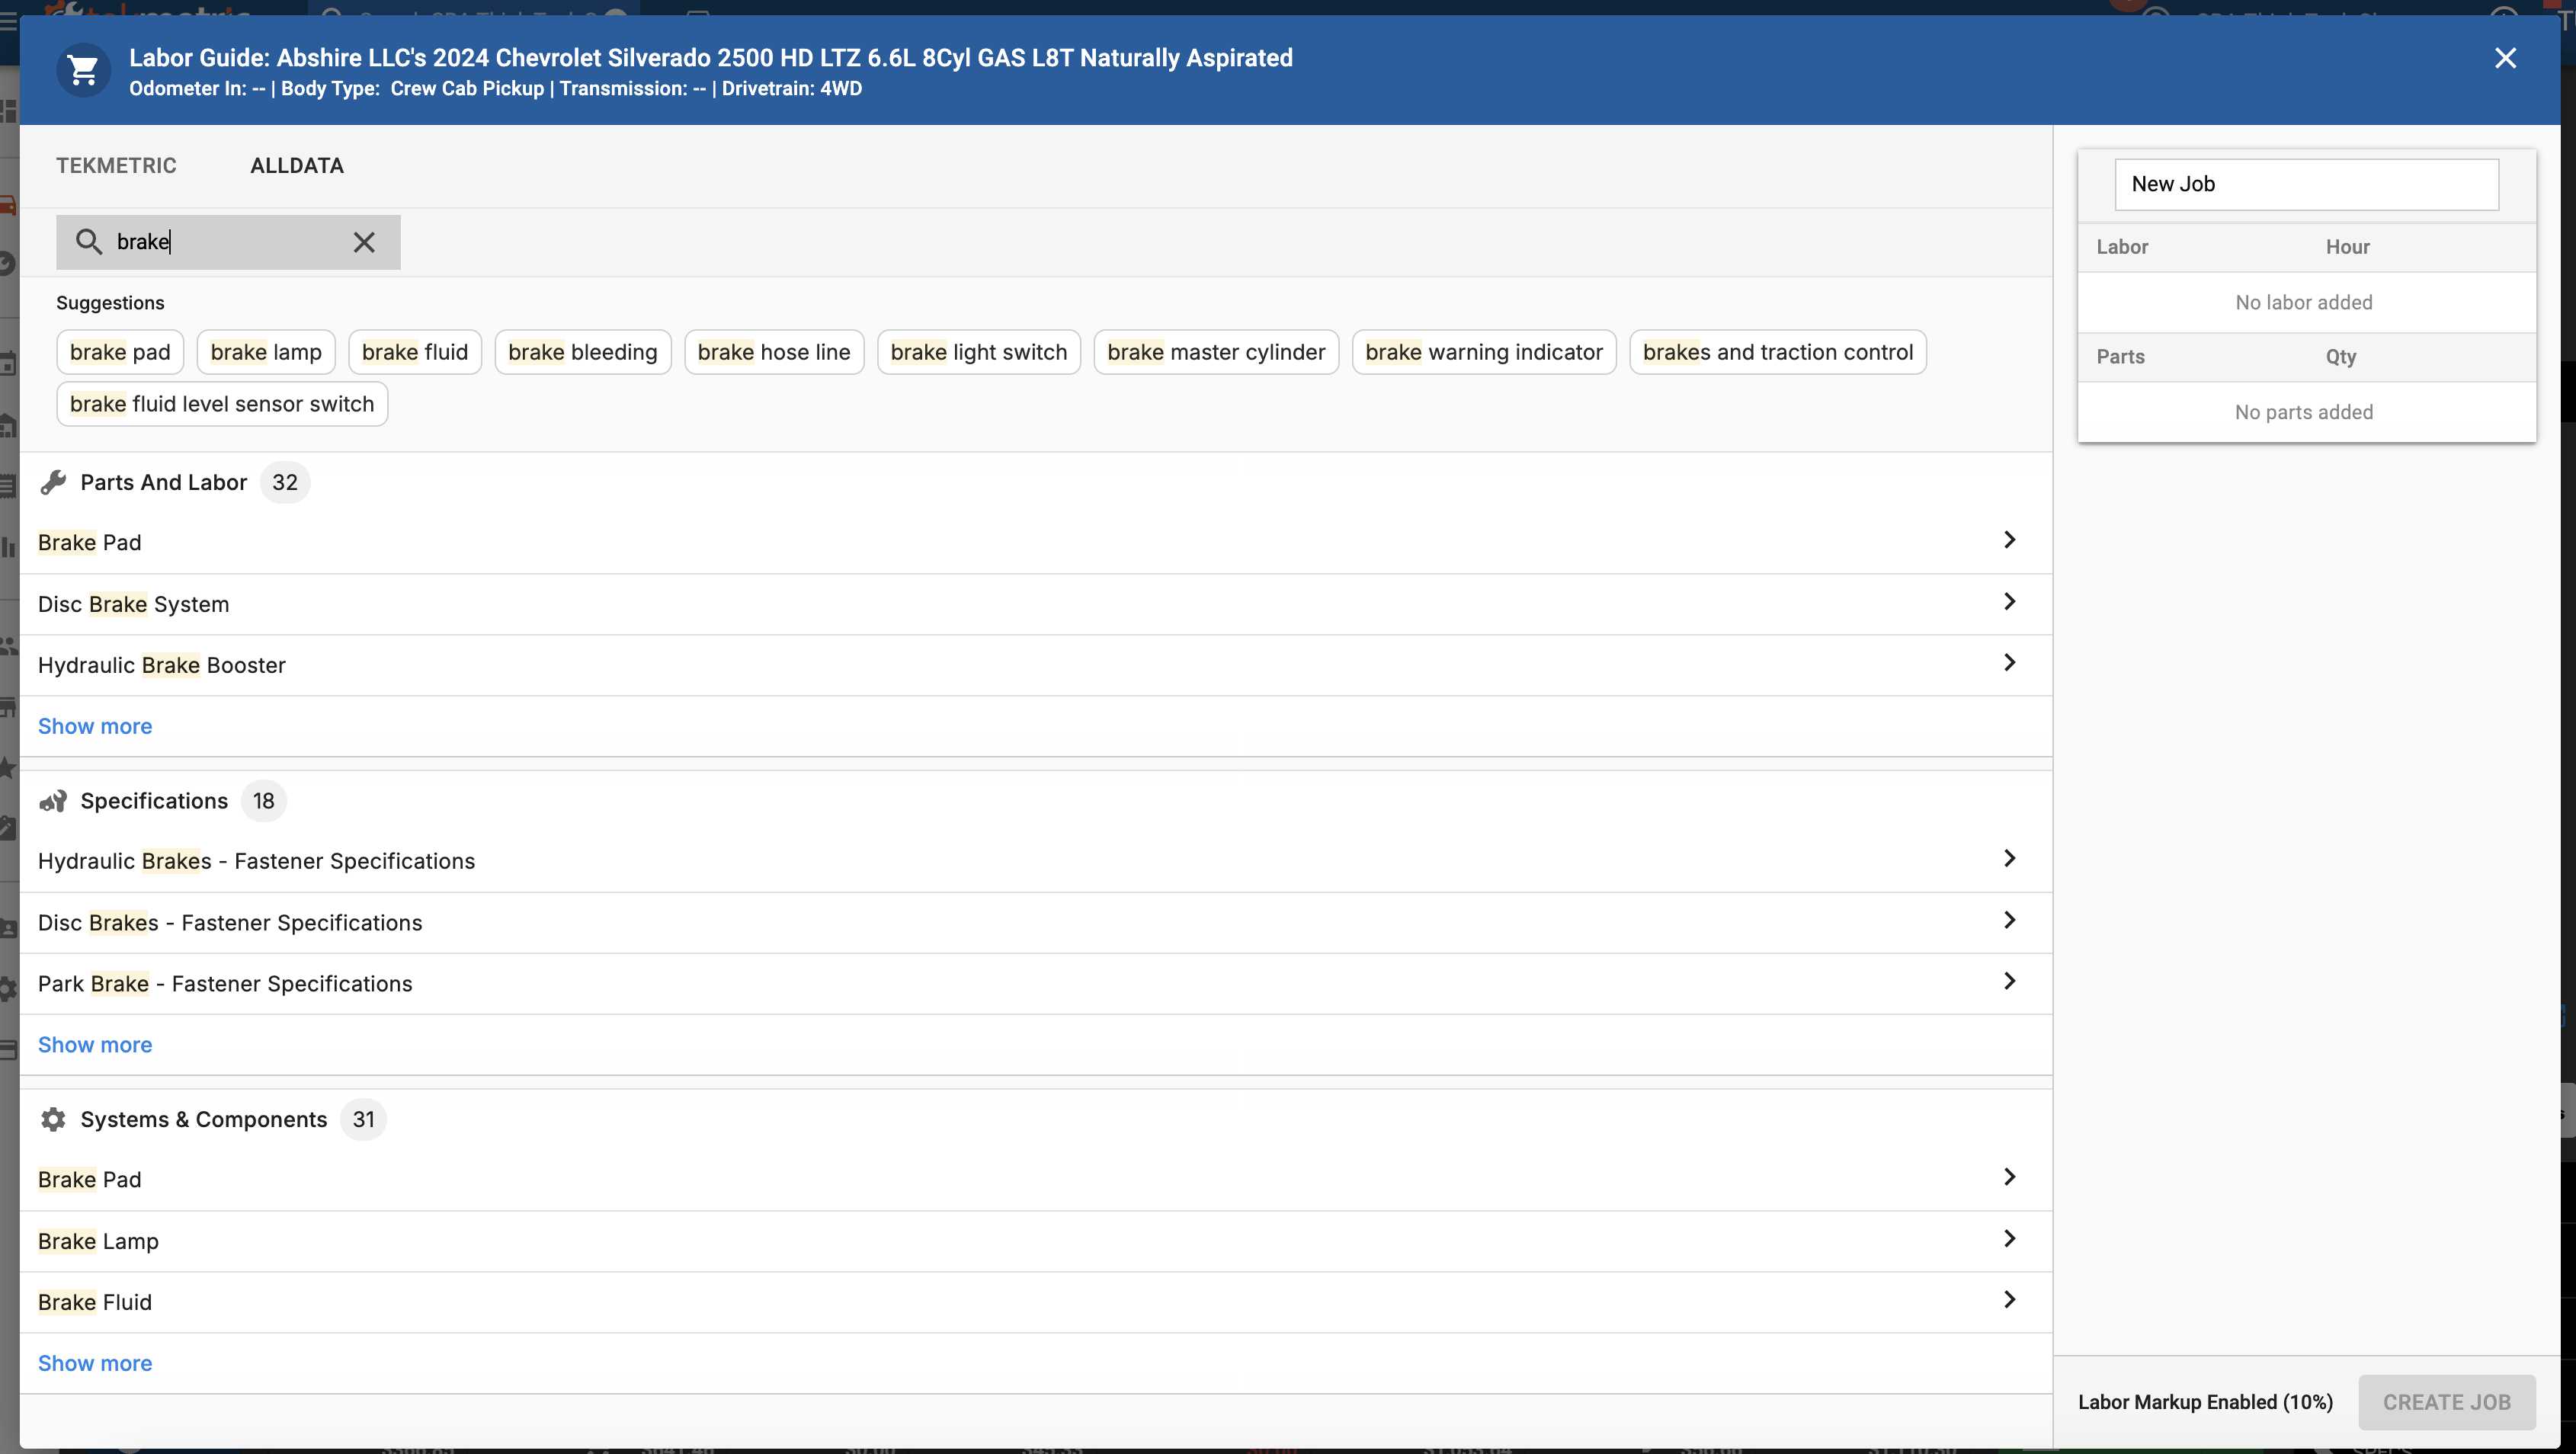The image size is (2576, 1454).
Task: Show more Specifications results
Action: (95, 1045)
